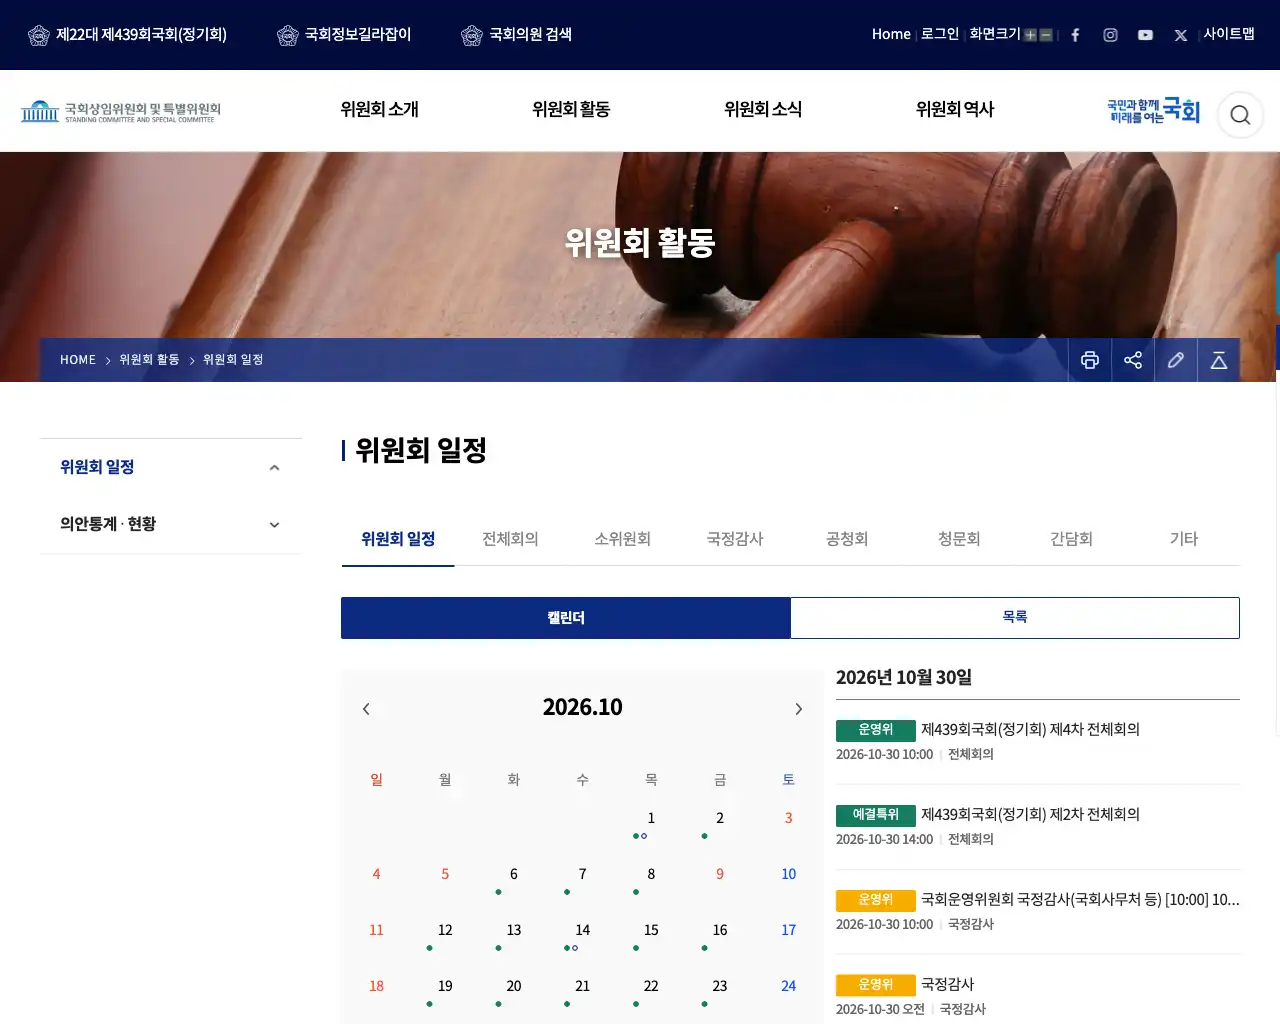Select the 소위원회 tab

tap(622, 539)
